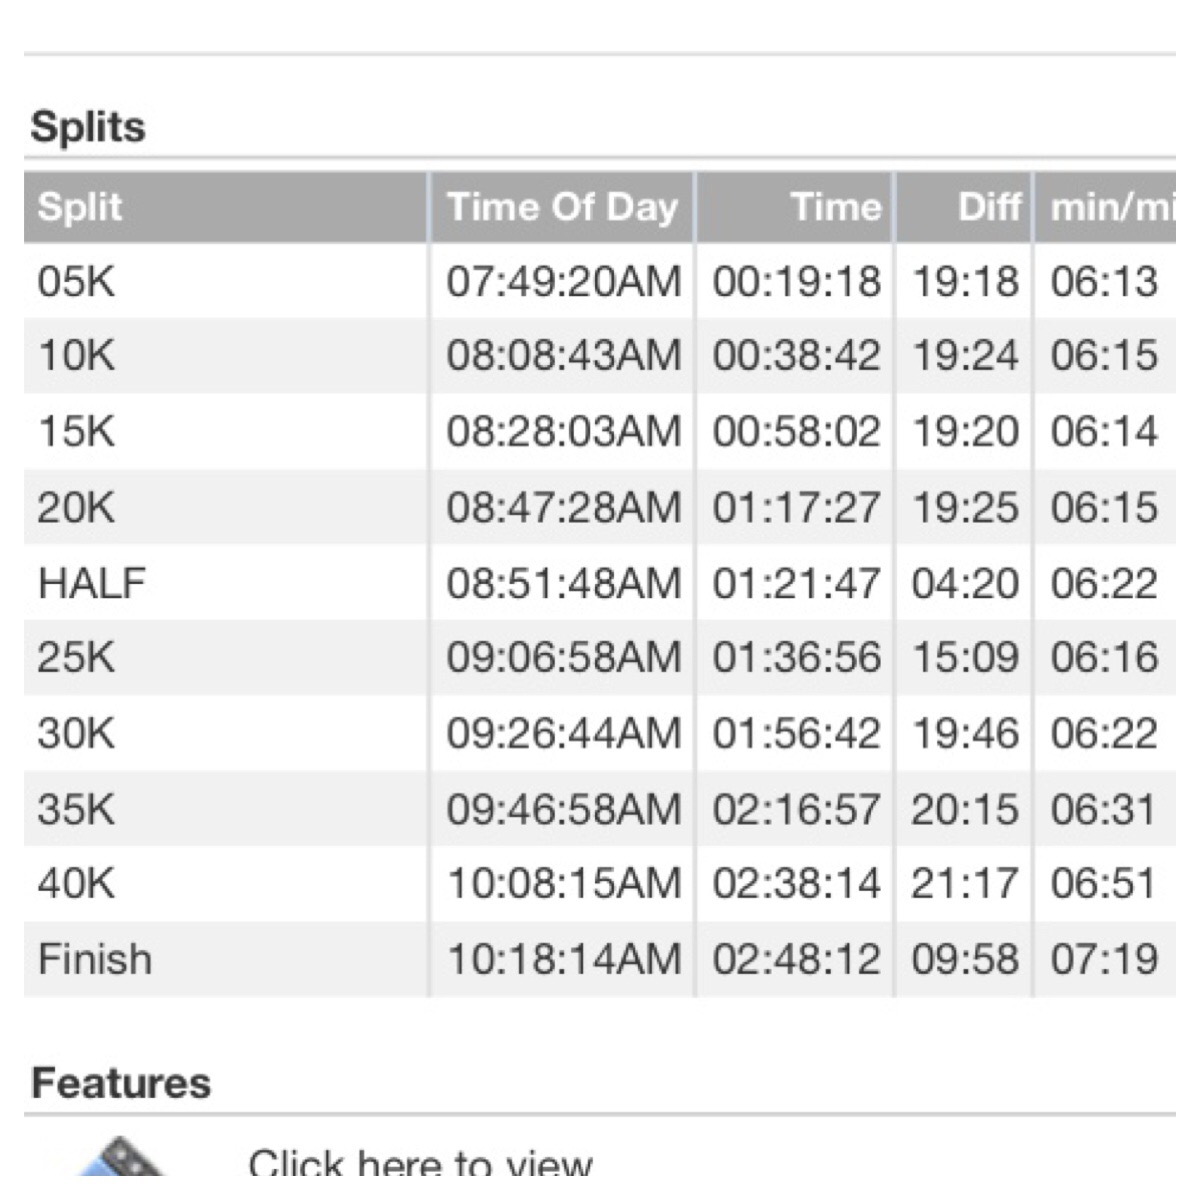Select the 25K split label
This screenshot has width=1200, height=1200.
tap(76, 657)
